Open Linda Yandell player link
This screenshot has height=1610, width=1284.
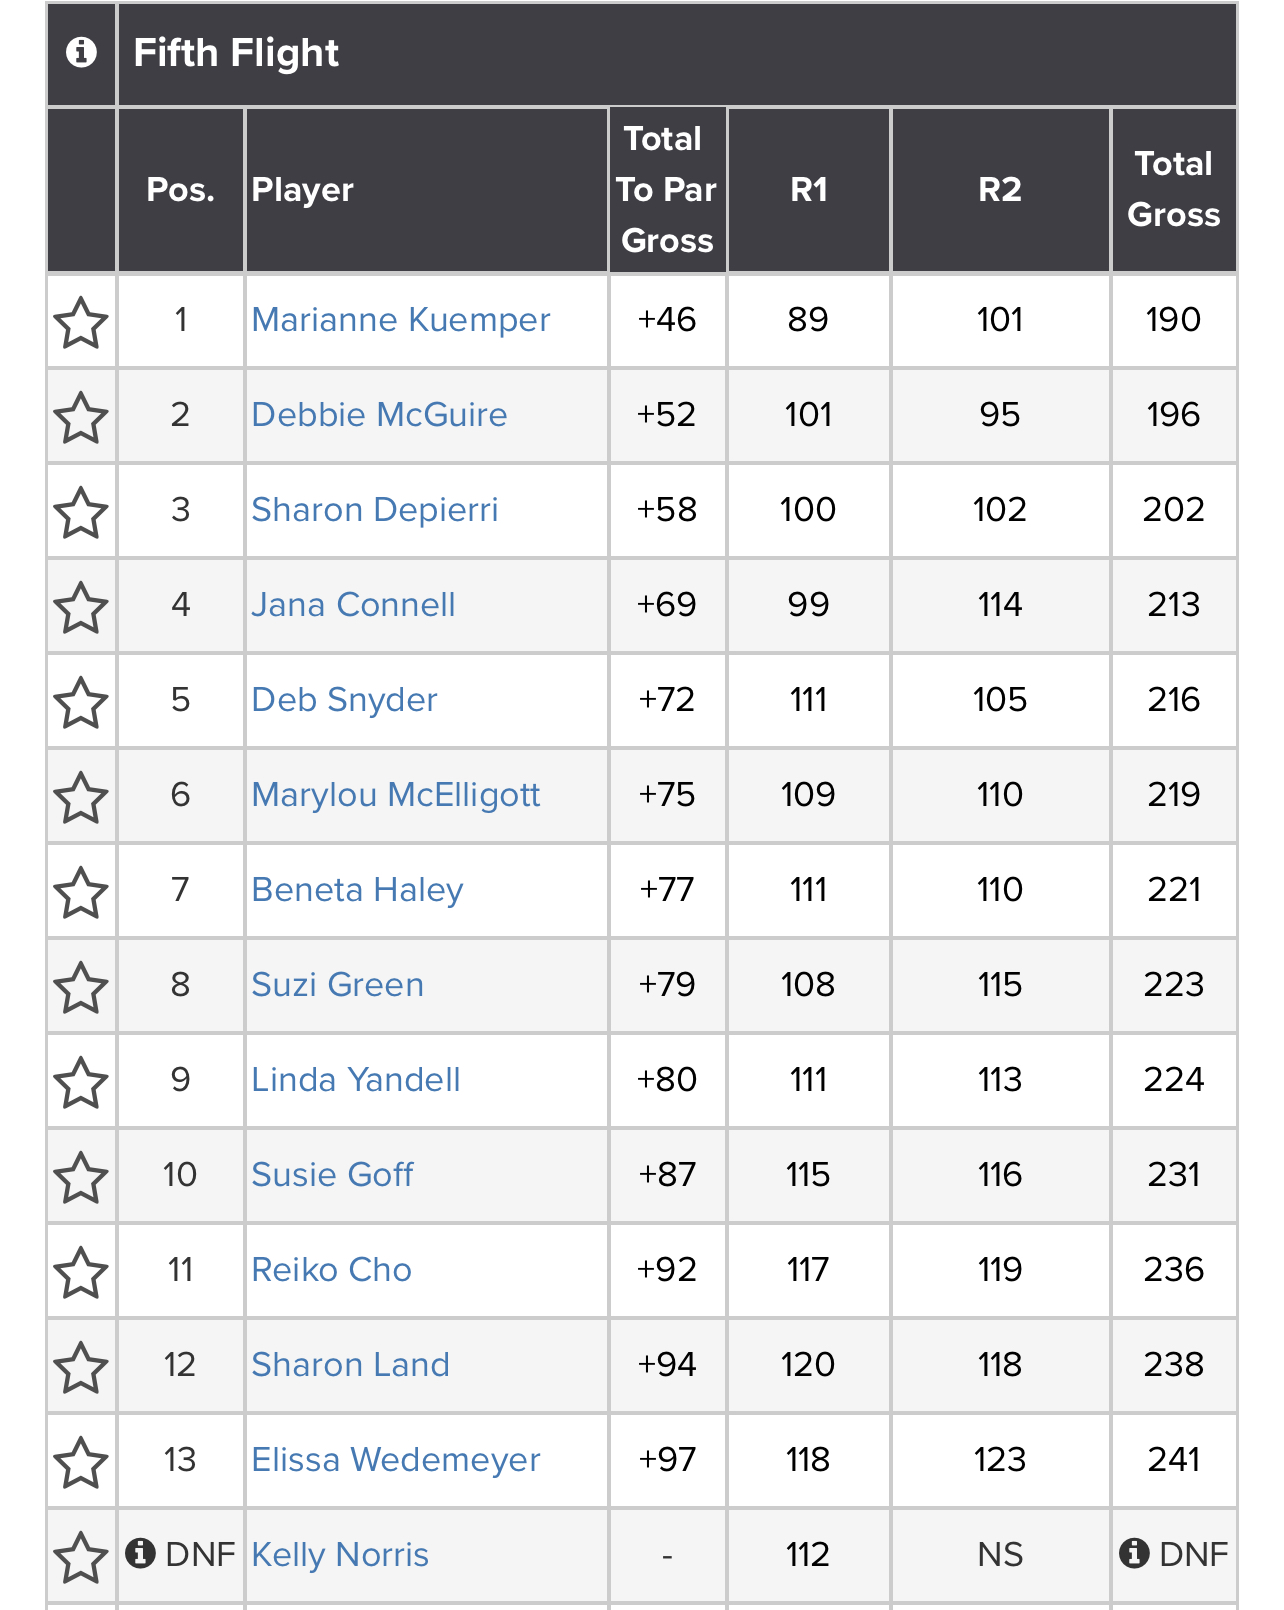pyautogui.click(x=355, y=1080)
